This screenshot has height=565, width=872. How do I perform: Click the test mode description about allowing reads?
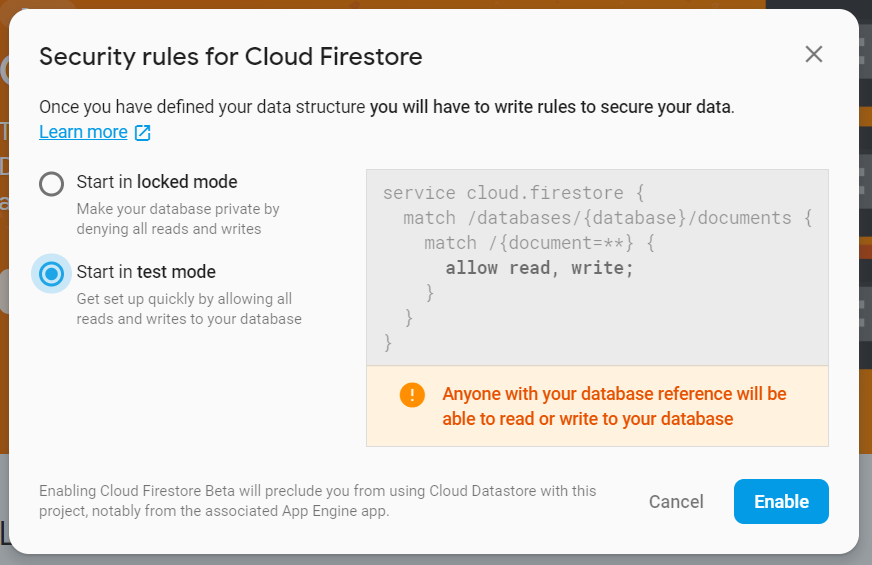point(189,309)
